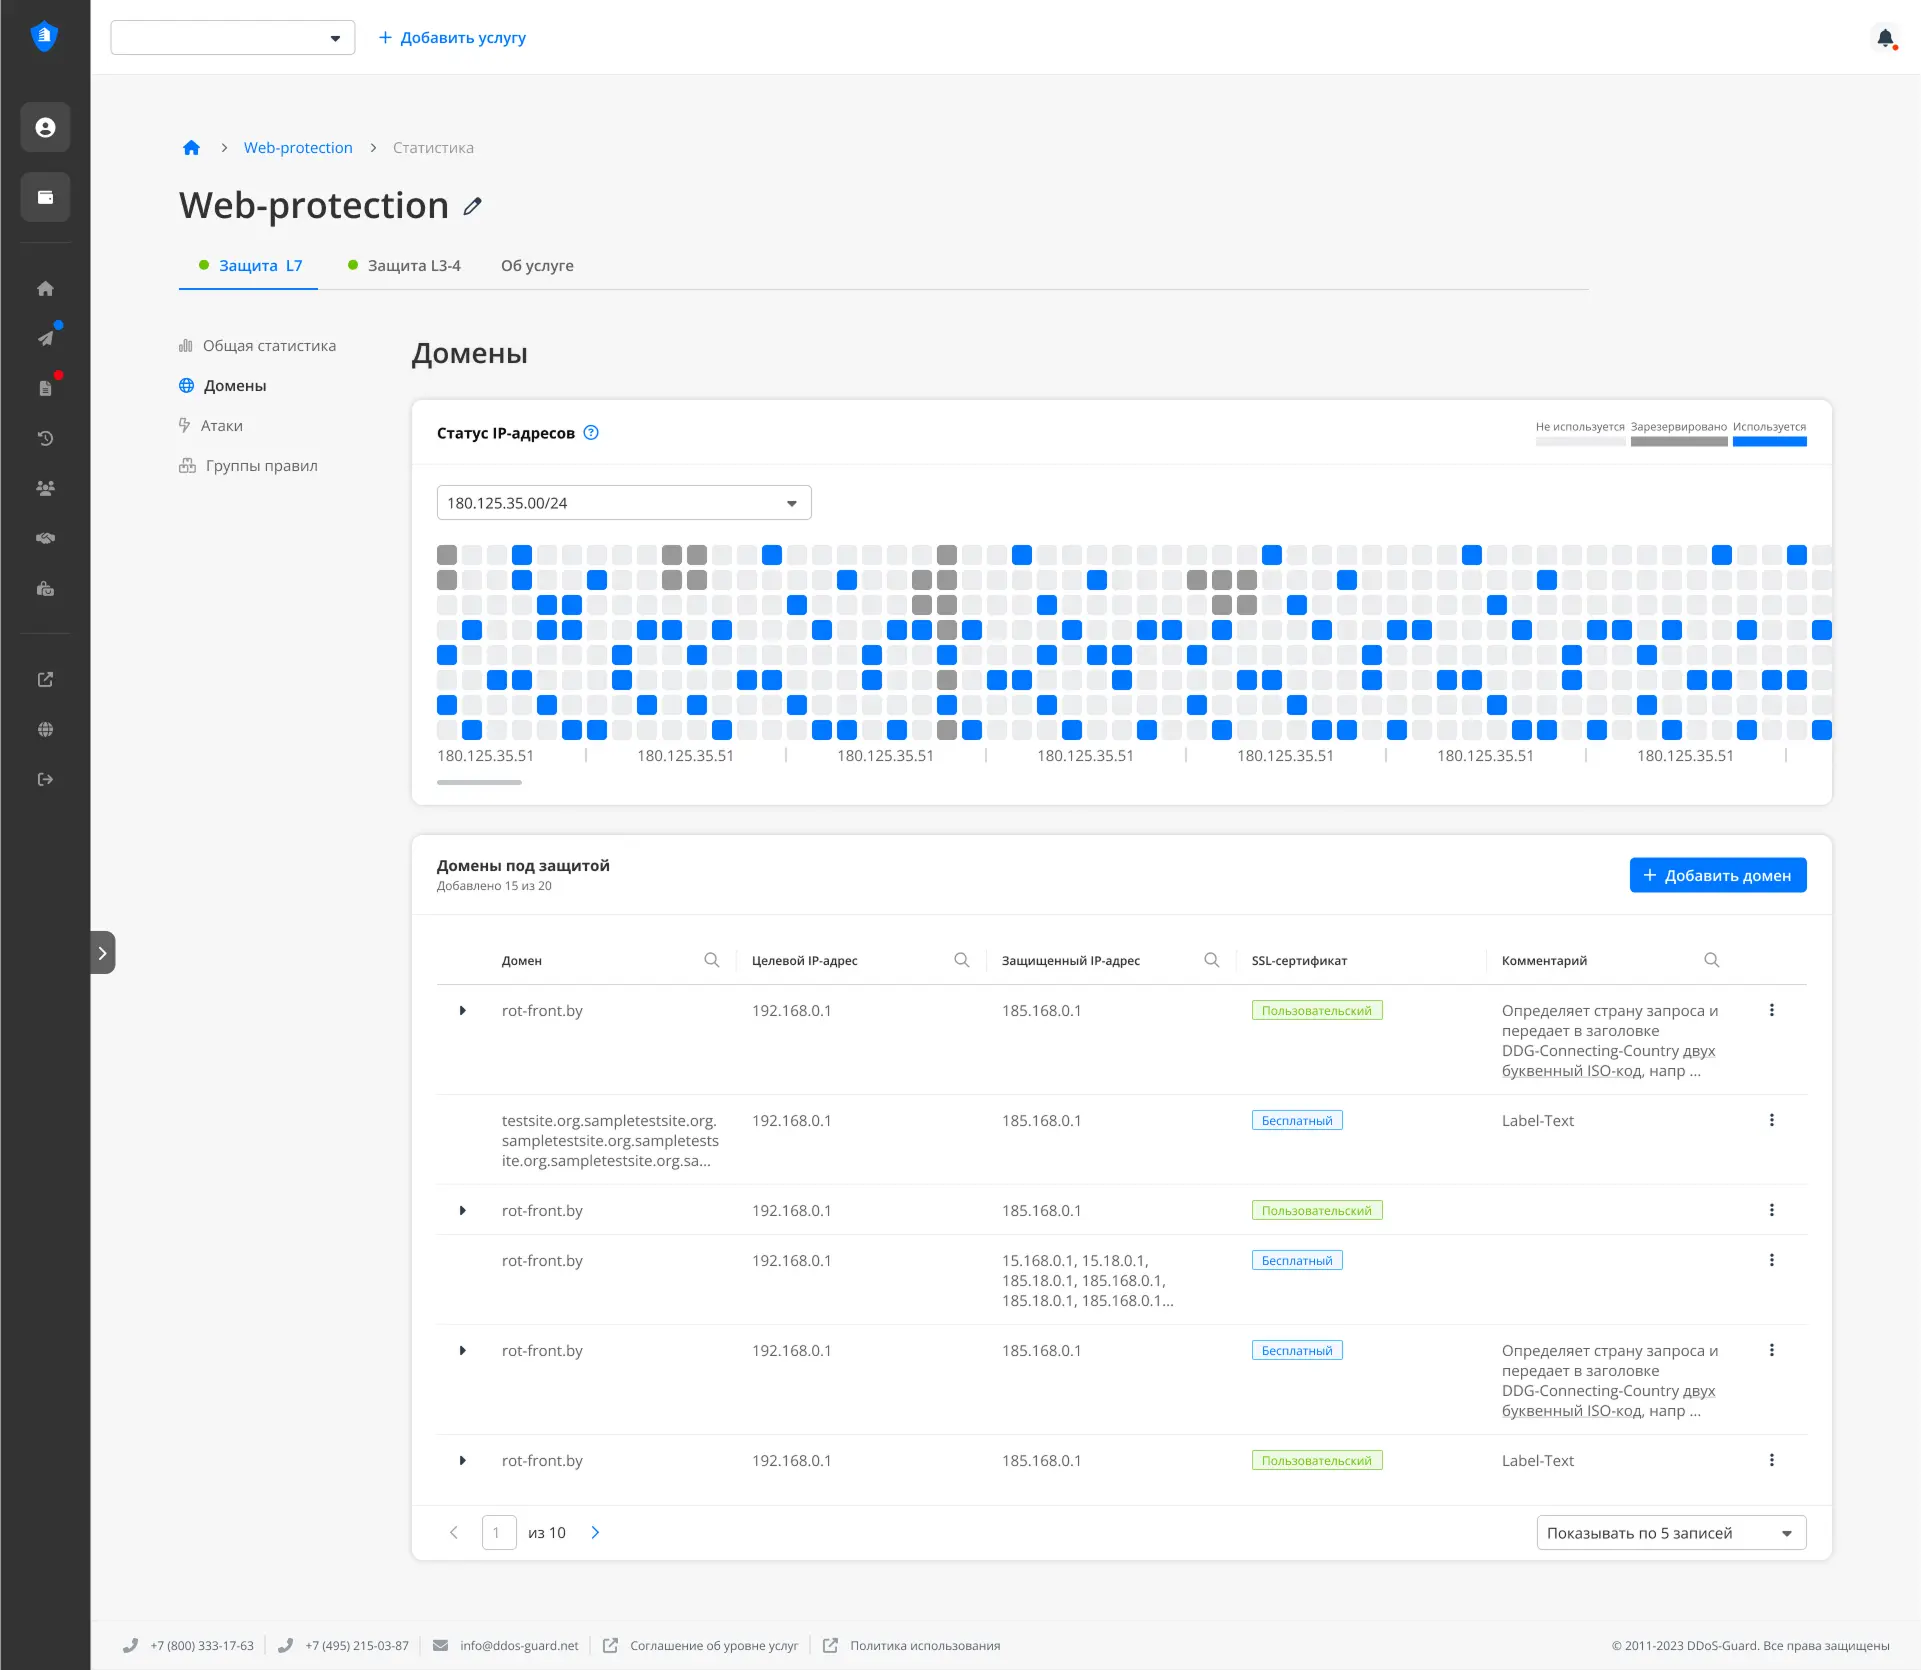Open the handshake partners icon in sidebar
The image size is (1921, 1670).
point(45,538)
